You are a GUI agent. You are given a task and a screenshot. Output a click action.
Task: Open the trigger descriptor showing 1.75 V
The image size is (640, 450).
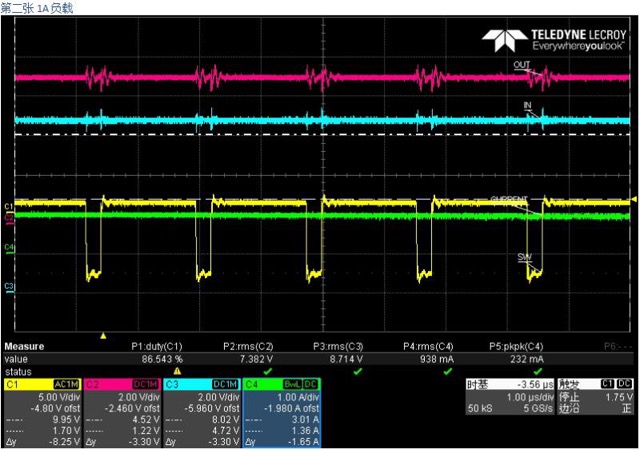(596, 397)
